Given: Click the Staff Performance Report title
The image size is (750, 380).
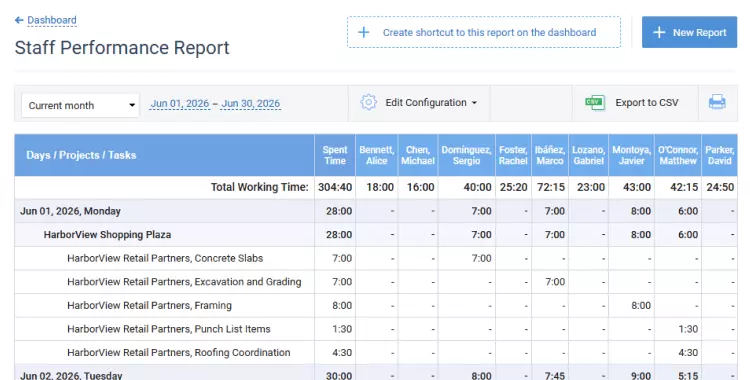Looking at the screenshot, I should point(122,48).
